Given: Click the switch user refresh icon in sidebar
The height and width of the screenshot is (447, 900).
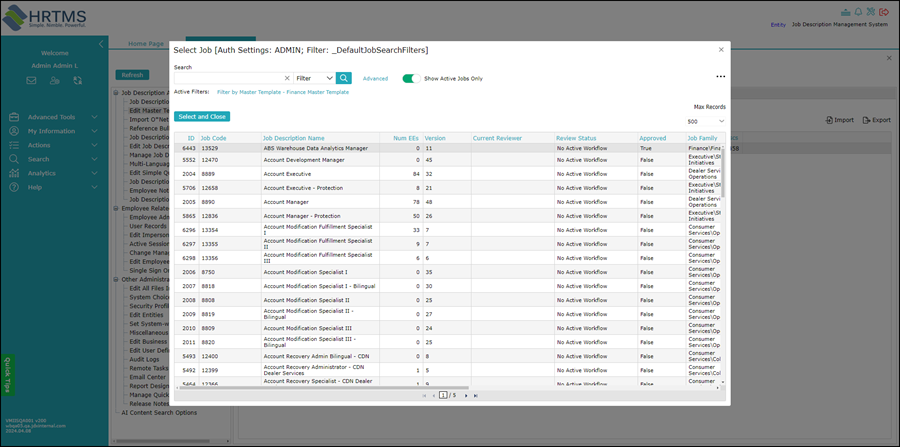Looking at the screenshot, I should [77, 81].
